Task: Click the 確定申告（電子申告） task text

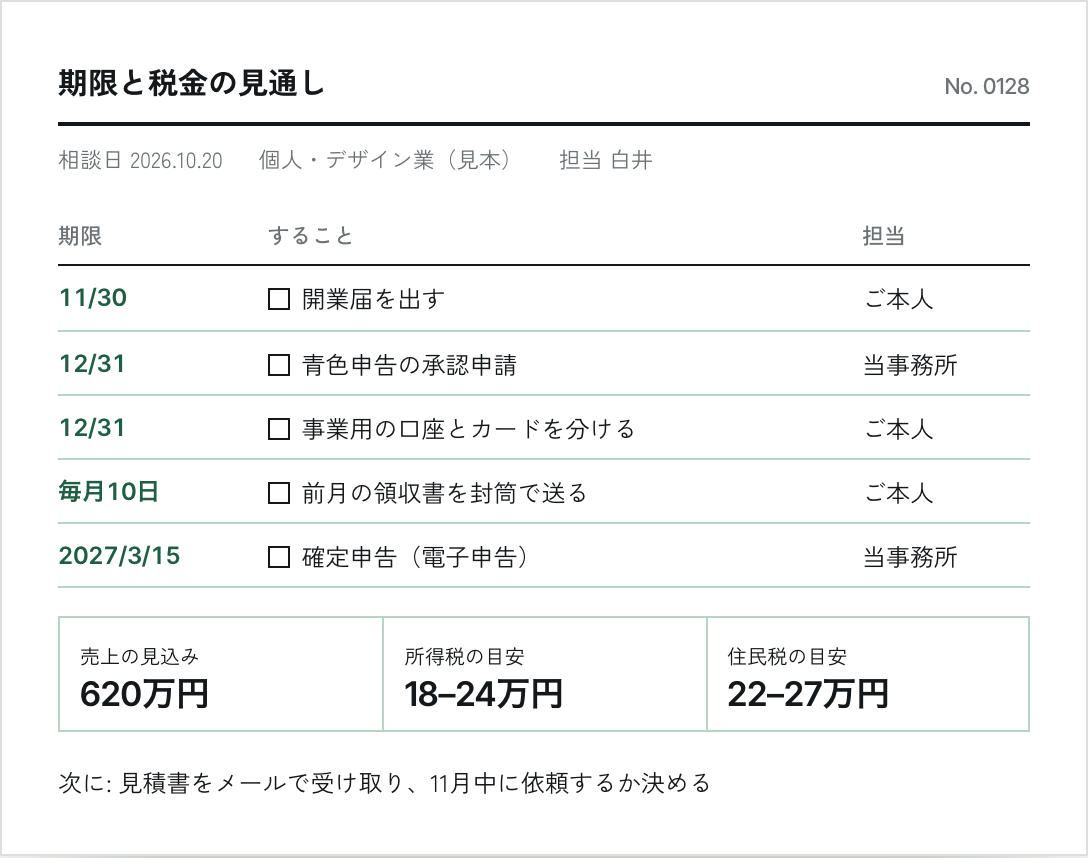Action: [415, 557]
